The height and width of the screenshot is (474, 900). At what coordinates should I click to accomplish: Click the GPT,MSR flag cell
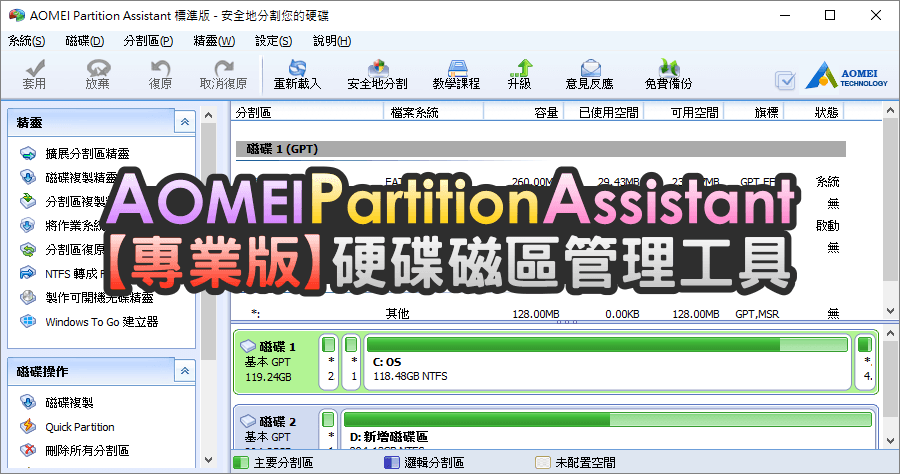pyautogui.click(x=757, y=314)
